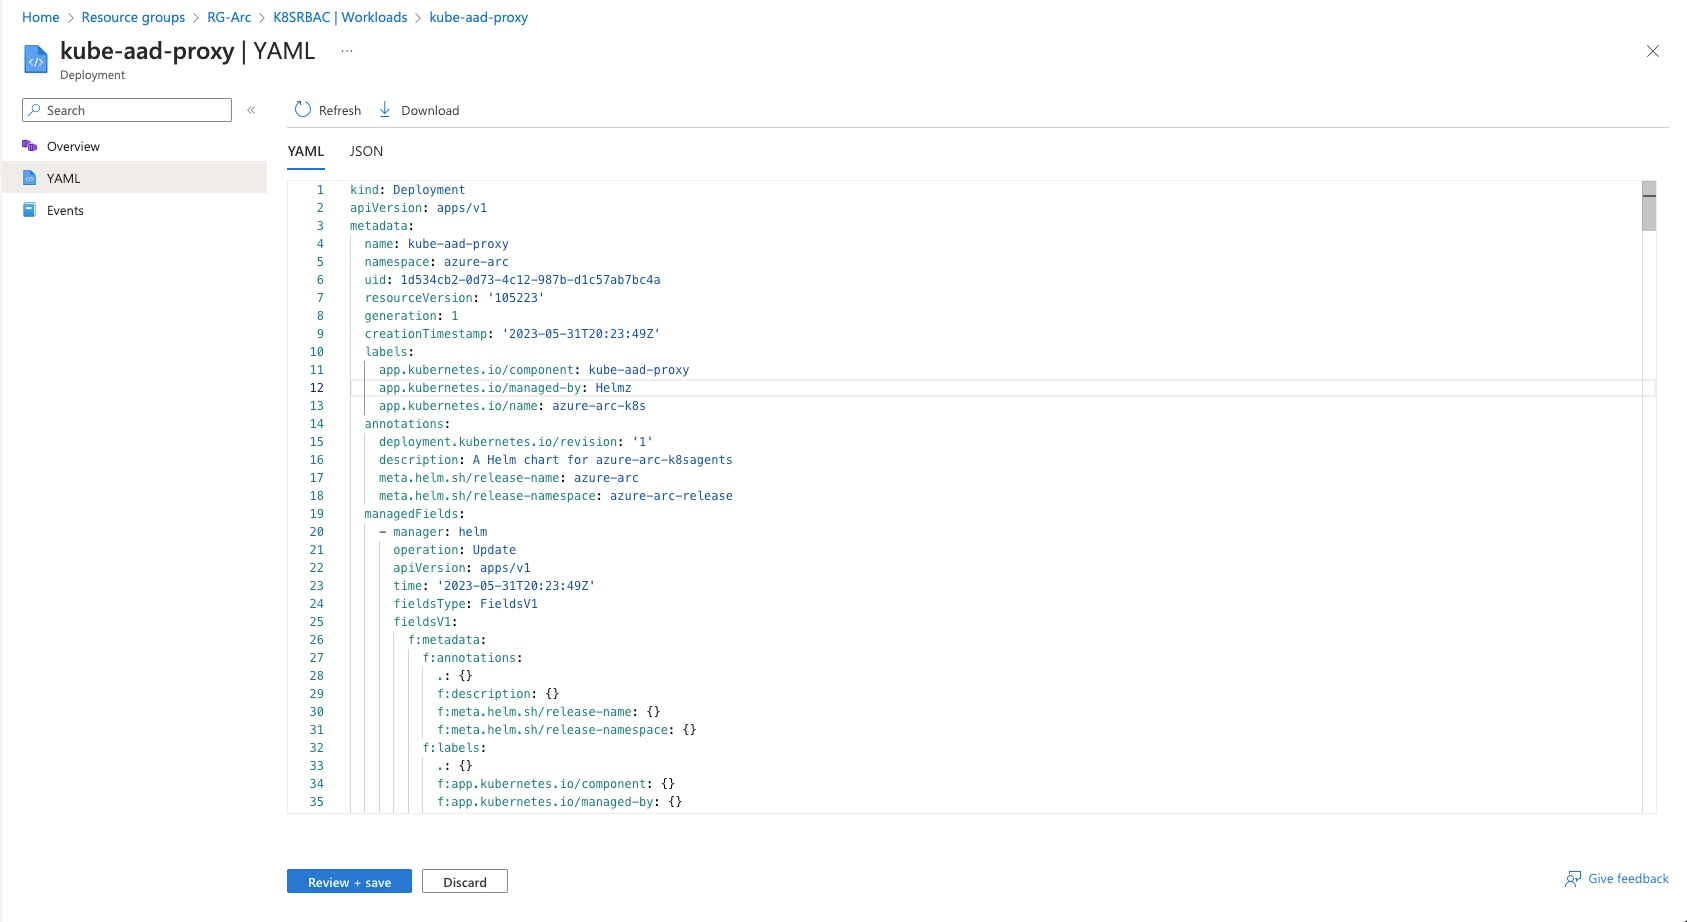Screen dimensions: 1687x922
Task: Refresh the YAML view
Action: tap(326, 110)
